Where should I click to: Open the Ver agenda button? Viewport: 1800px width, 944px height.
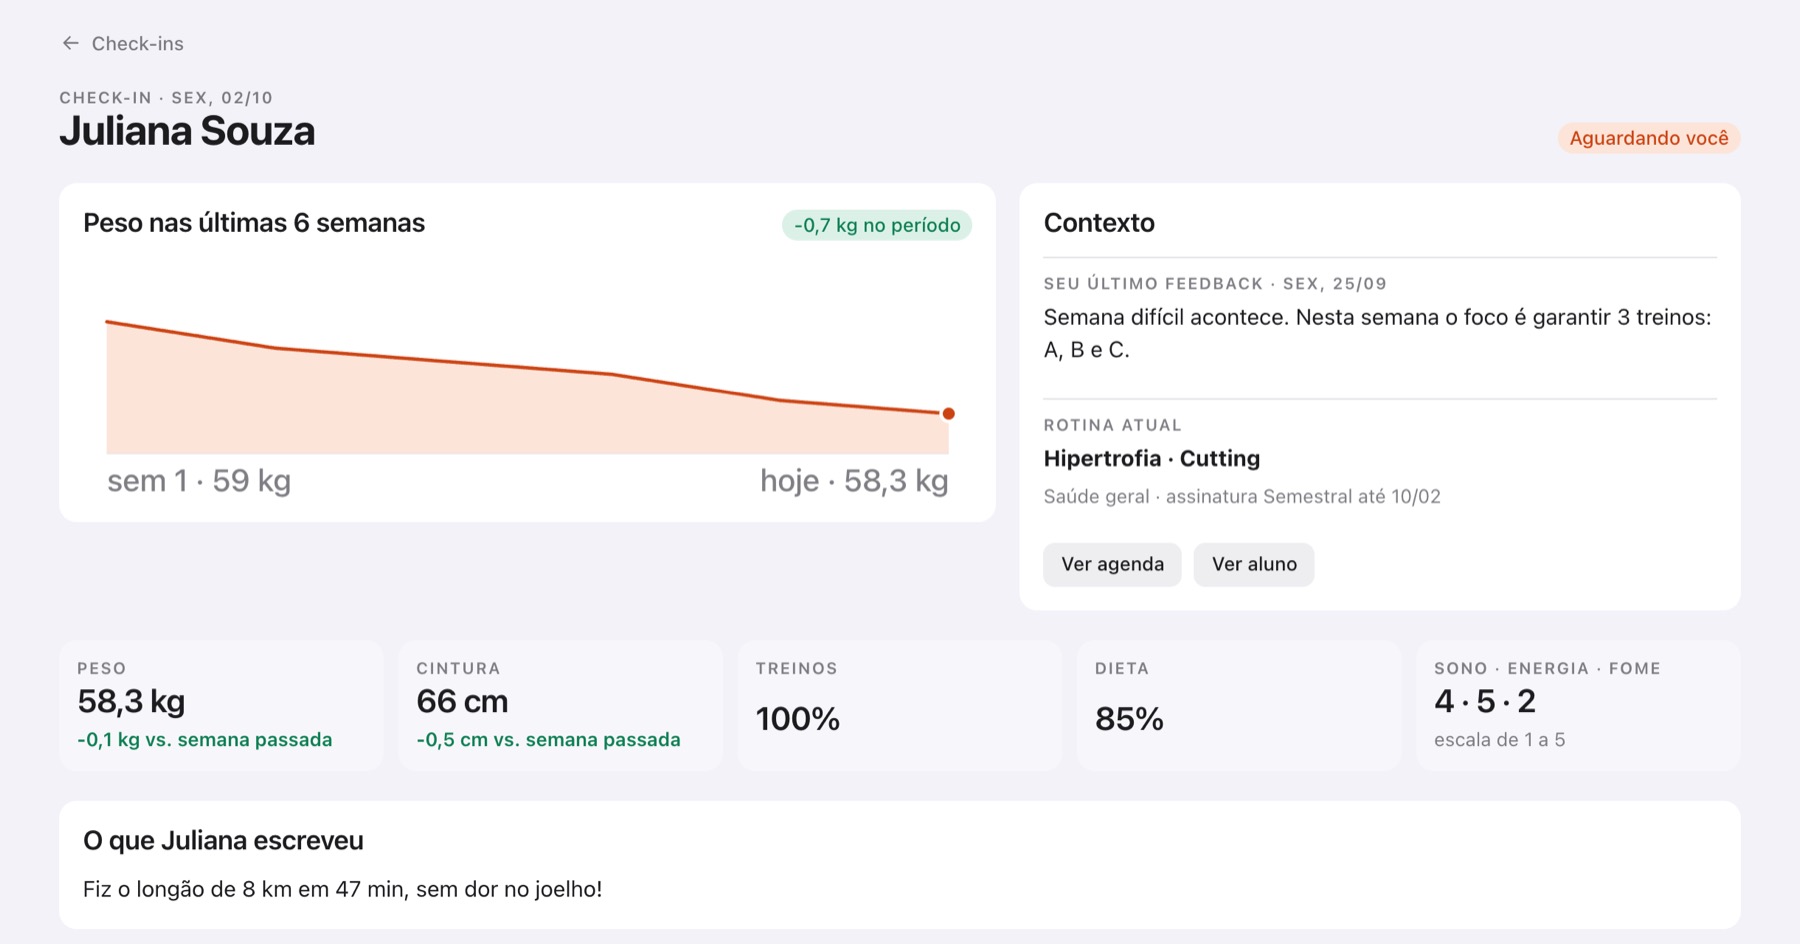(1112, 564)
